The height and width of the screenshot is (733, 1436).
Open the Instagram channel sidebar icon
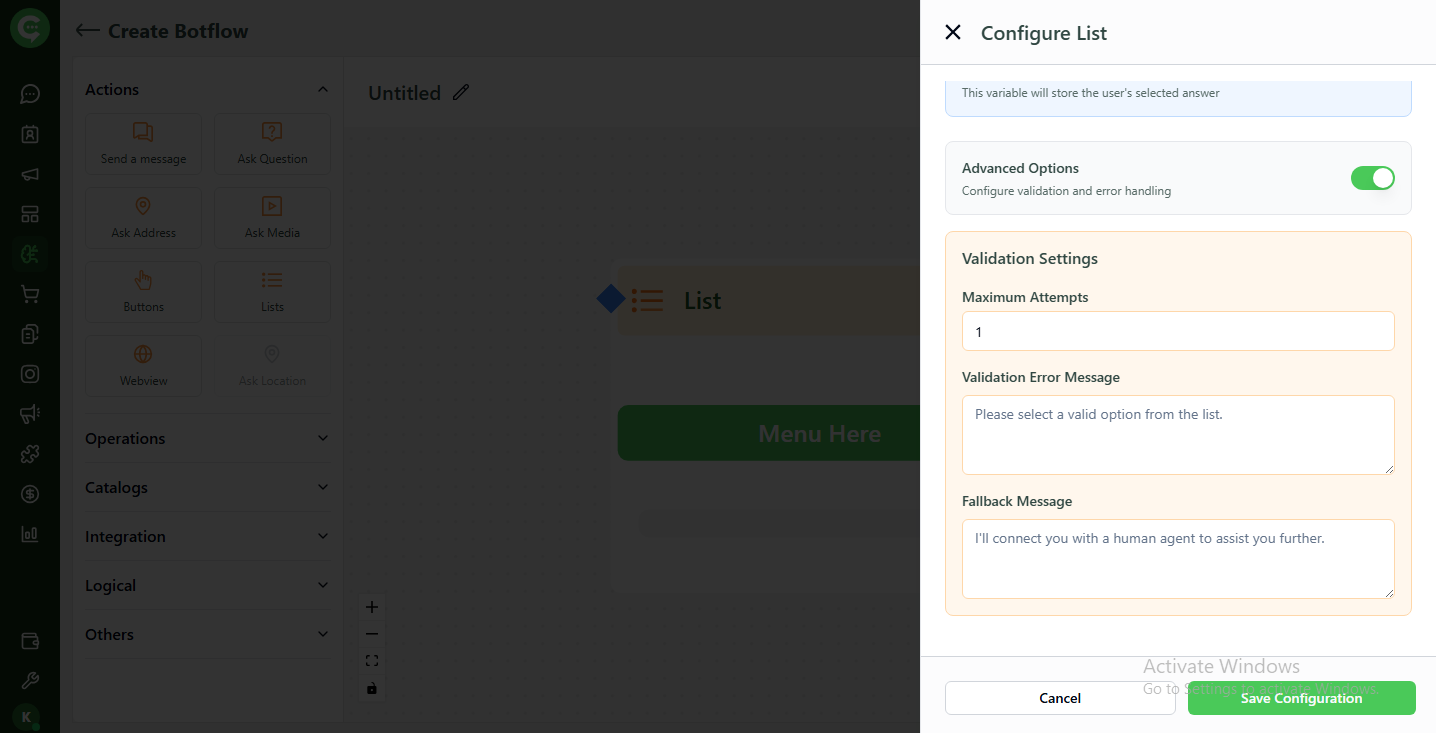(x=29, y=373)
